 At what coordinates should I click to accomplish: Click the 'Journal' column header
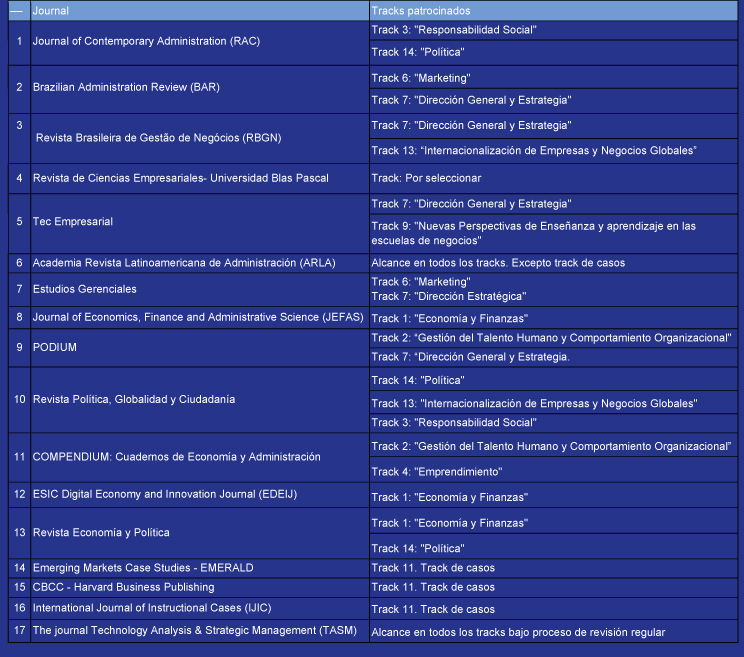point(200,10)
